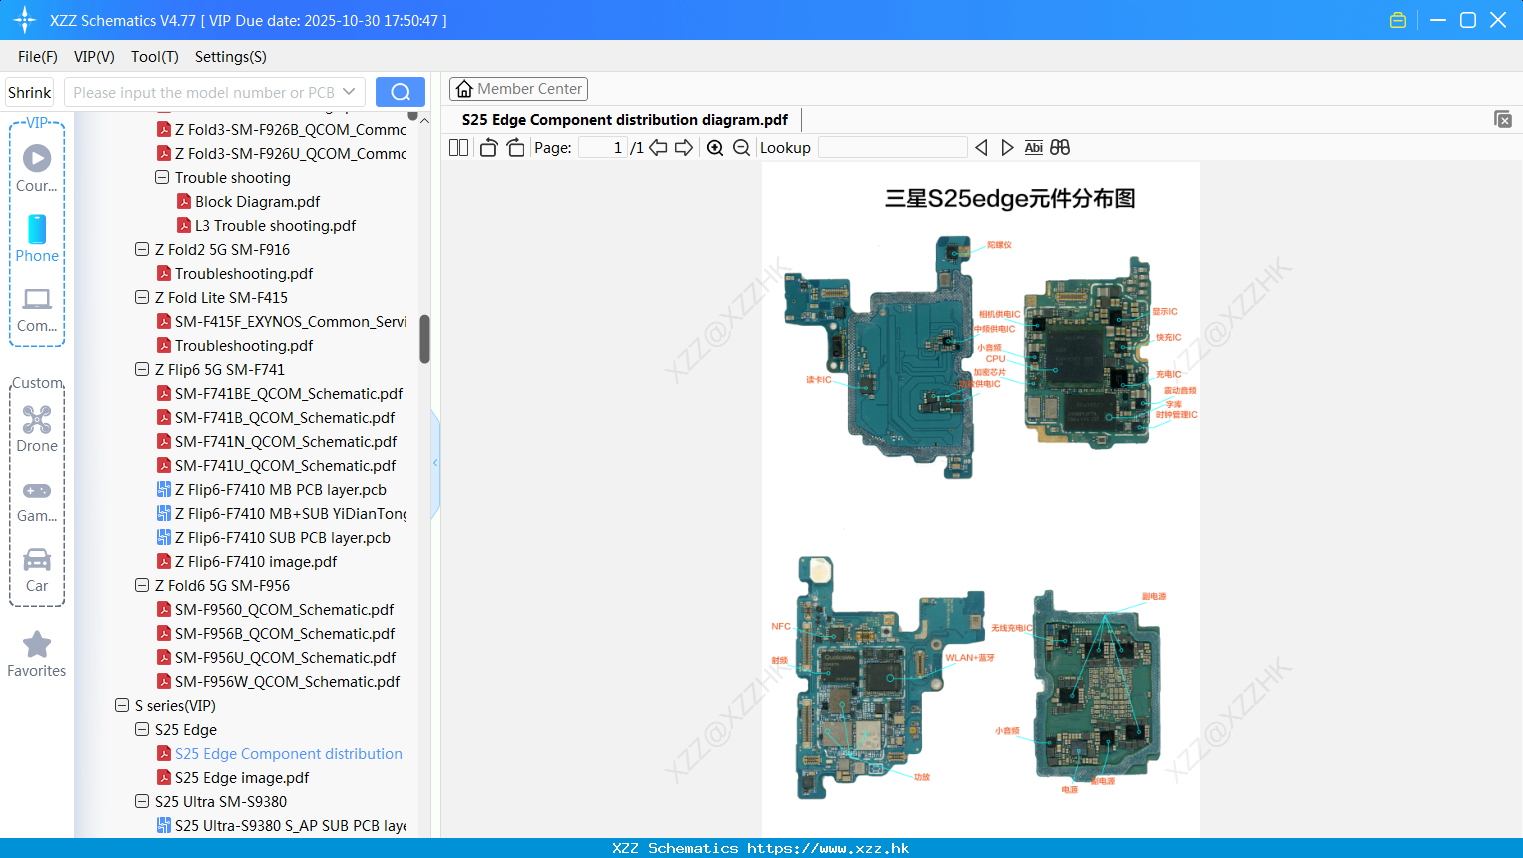Open the Car category
The height and width of the screenshot is (858, 1523).
(37, 570)
